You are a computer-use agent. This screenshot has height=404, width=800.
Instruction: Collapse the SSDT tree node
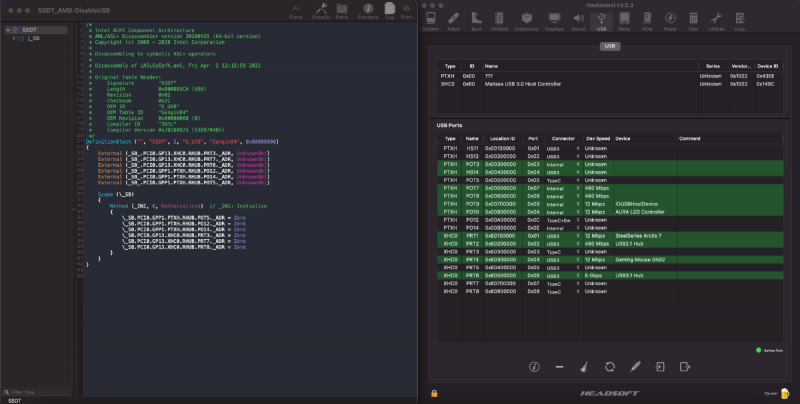pos(6,31)
